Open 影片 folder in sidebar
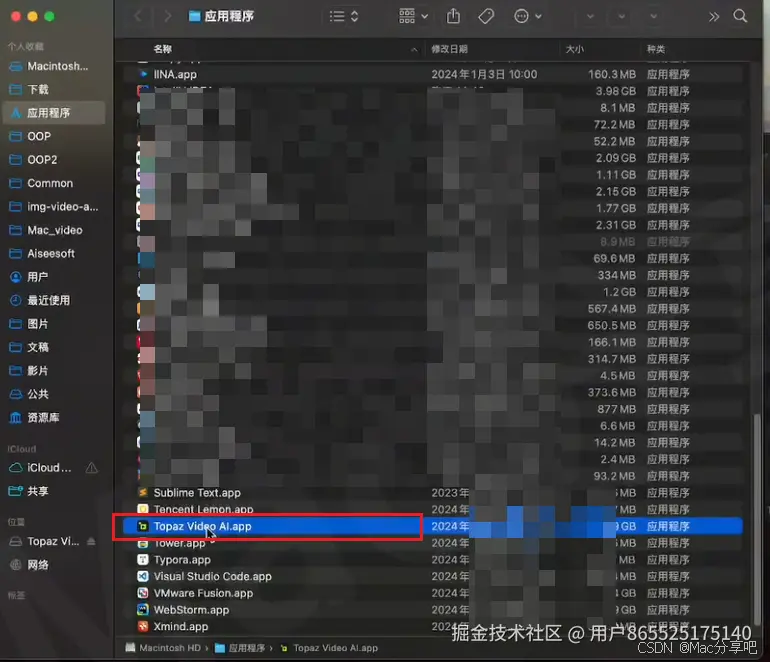Image resolution: width=770 pixels, height=662 pixels. [x=54, y=371]
